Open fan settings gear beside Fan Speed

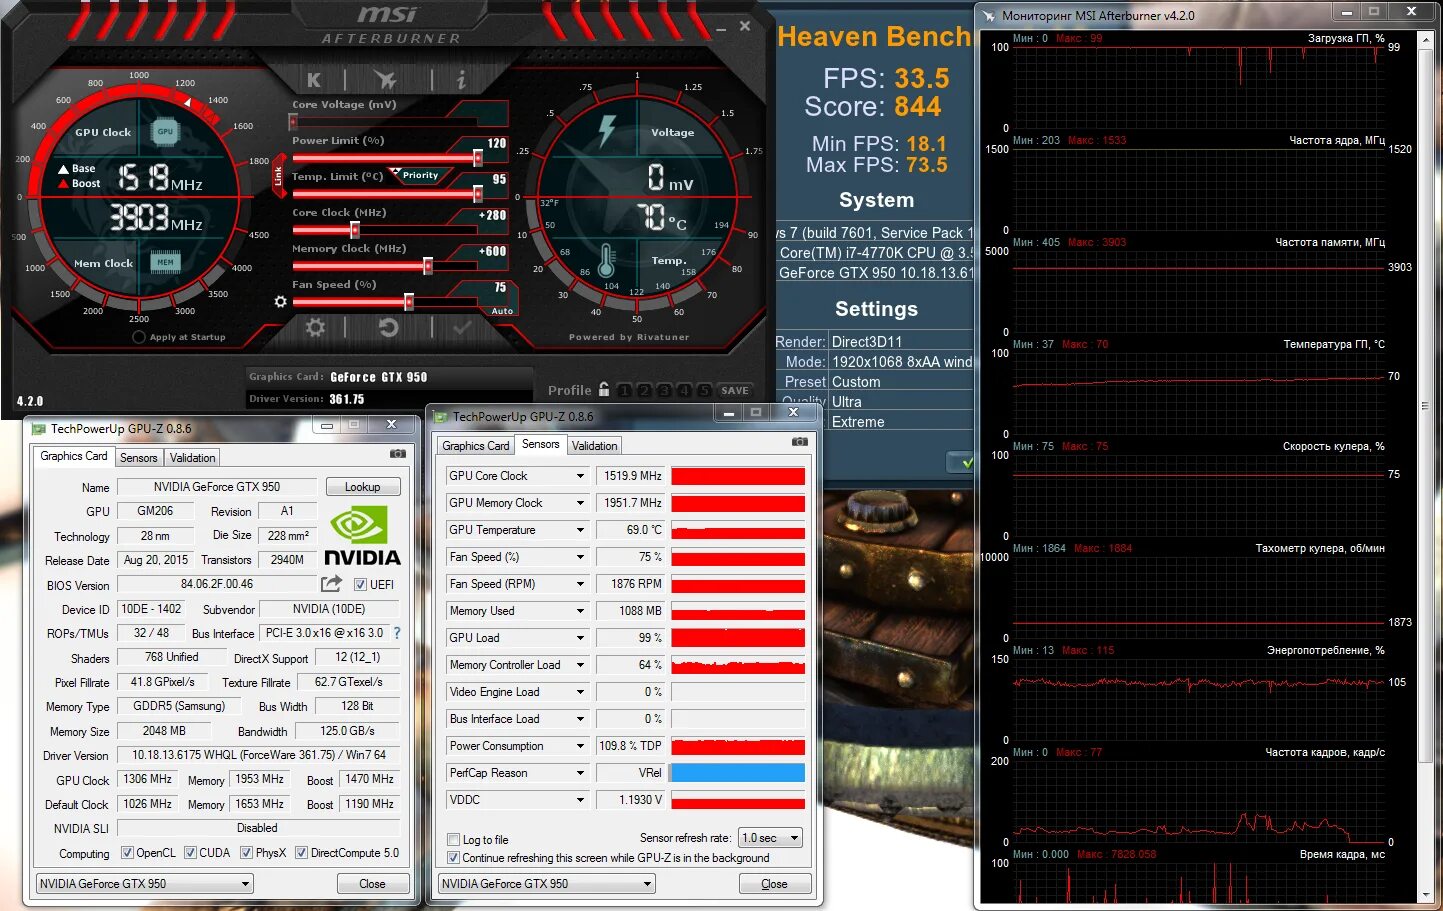(280, 301)
